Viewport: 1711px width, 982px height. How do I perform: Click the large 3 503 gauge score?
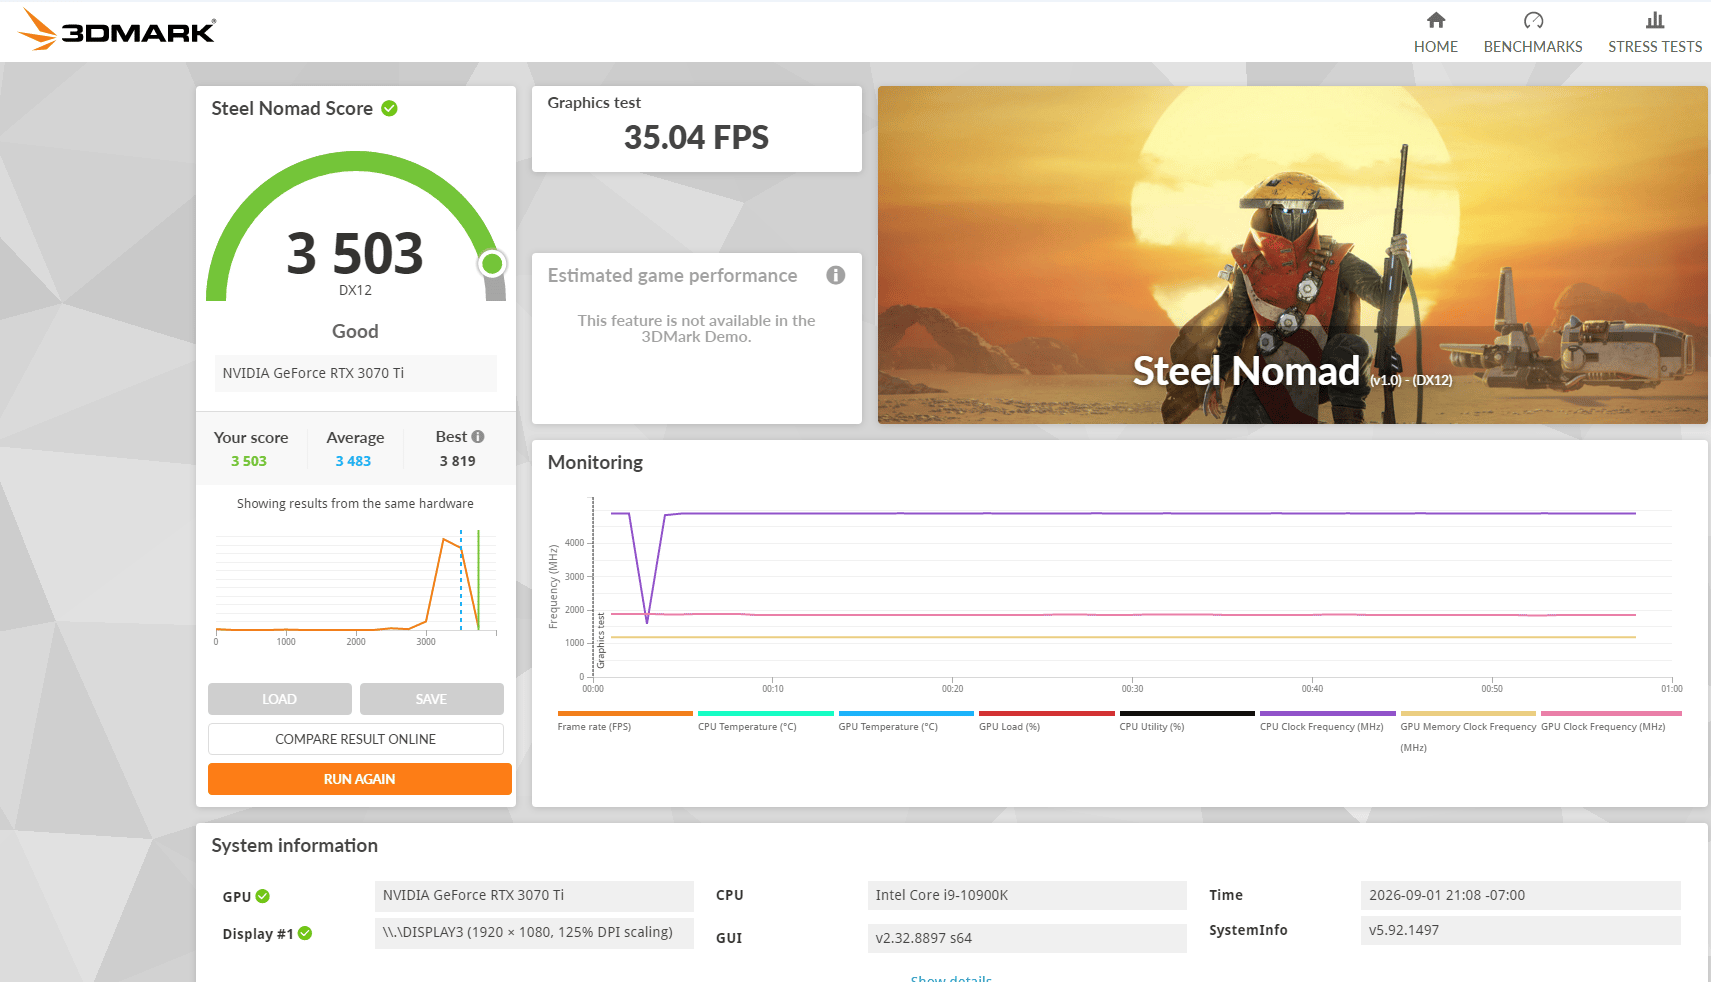click(x=355, y=253)
